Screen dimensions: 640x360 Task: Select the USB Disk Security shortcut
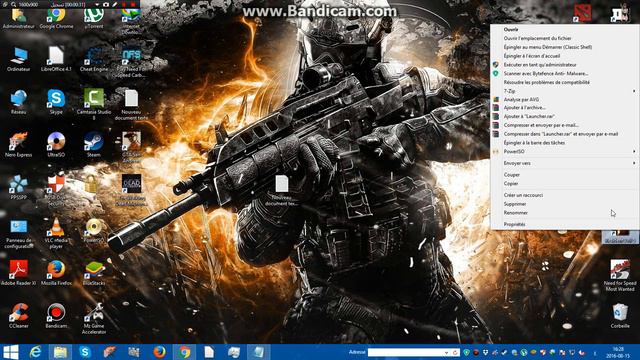click(56, 190)
